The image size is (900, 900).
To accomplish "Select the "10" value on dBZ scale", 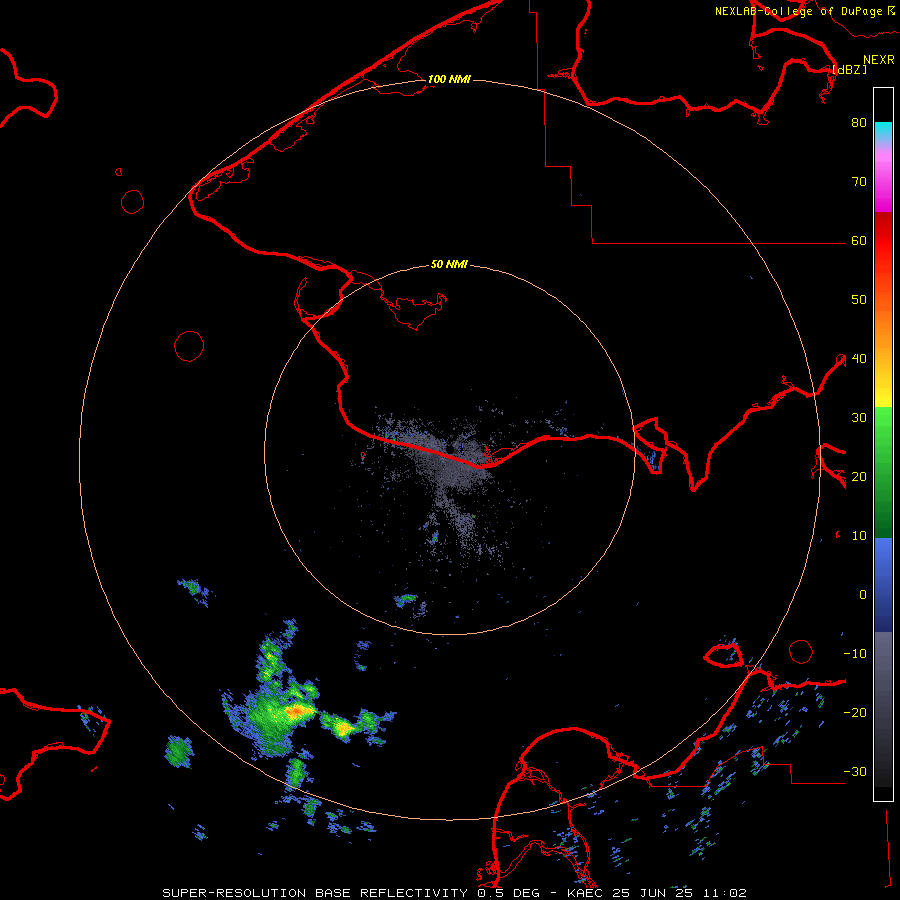I will [859, 536].
